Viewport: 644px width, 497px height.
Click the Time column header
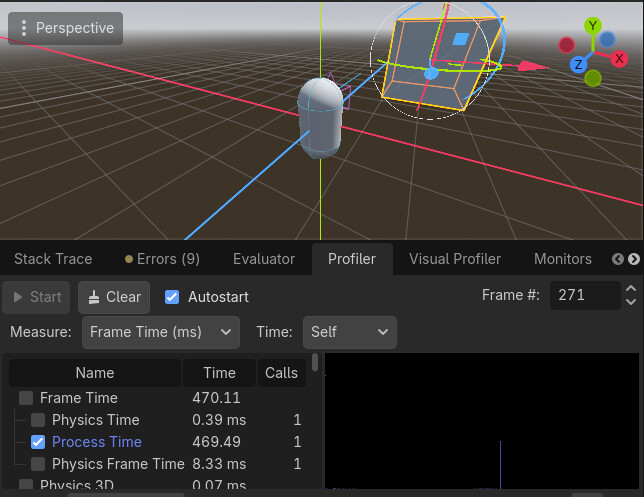point(219,373)
